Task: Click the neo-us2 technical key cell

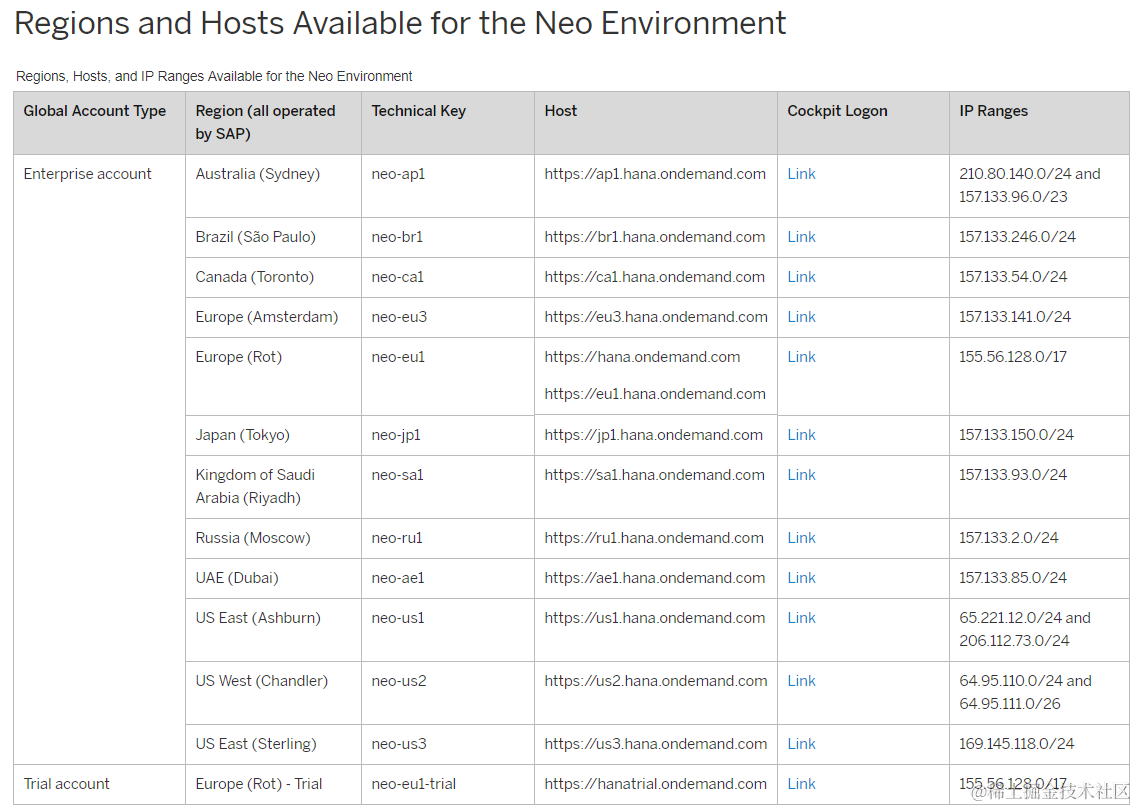Action: (x=399, y=681)
